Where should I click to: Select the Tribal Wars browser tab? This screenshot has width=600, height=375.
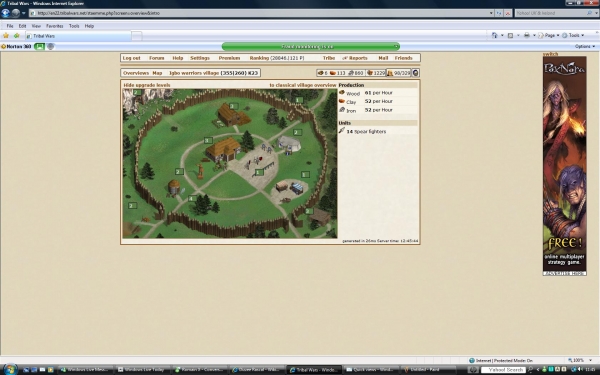[x=78, y=36]
